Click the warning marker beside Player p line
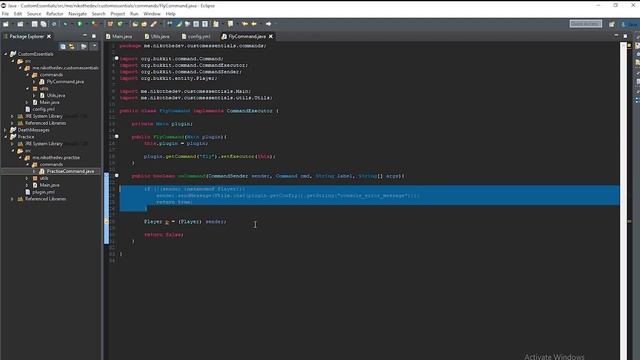This screenshot has width=640, height=360. click(x=107, y=222)
